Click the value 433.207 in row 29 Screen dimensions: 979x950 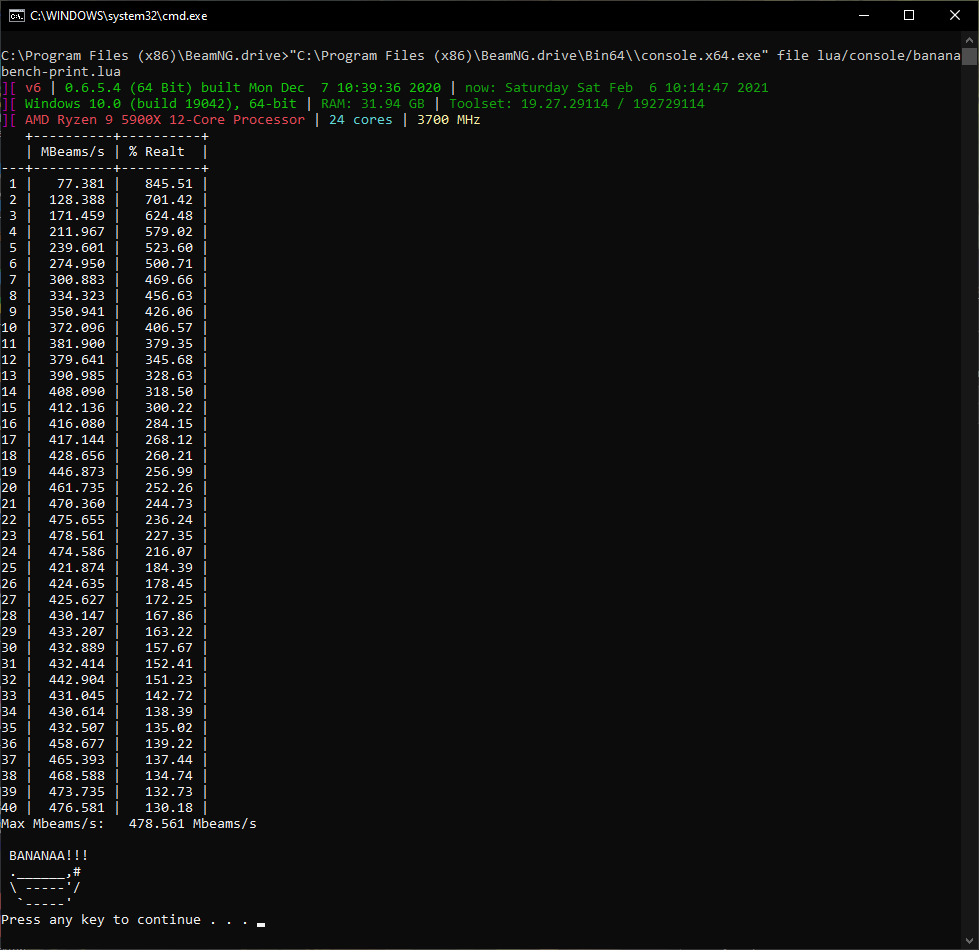[77, 632]
